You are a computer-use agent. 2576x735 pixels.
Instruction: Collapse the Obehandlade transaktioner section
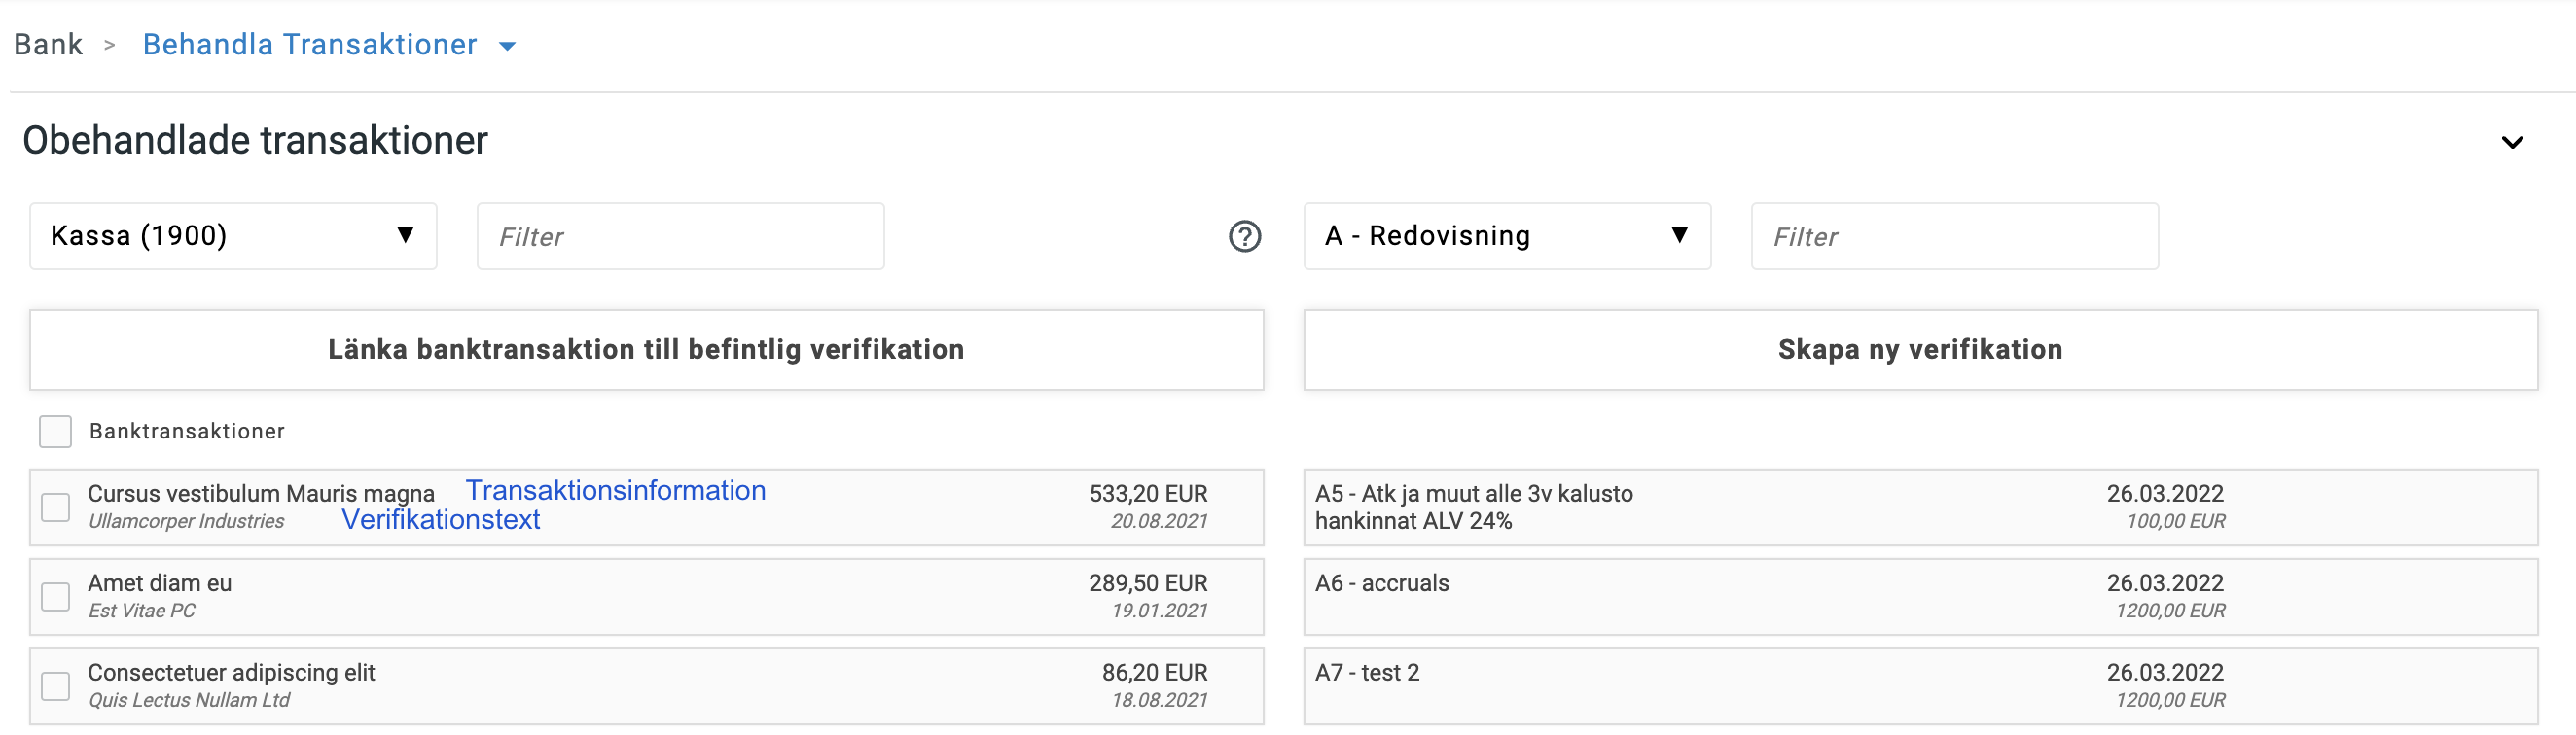point(2511,142)
